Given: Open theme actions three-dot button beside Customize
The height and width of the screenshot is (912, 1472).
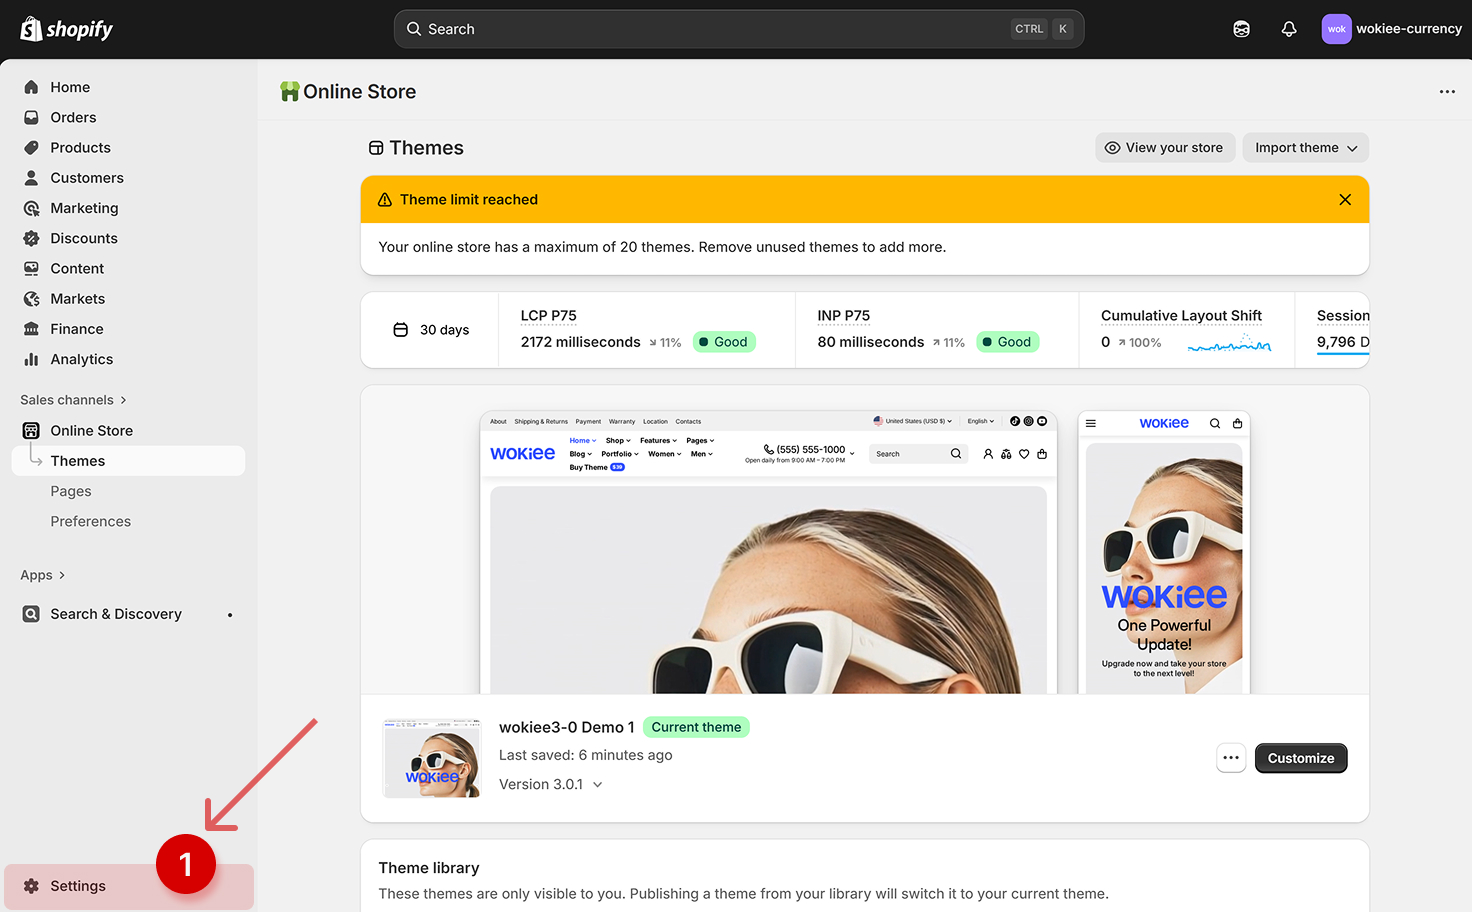Looking at the screenshot, I should [1231, 758].
